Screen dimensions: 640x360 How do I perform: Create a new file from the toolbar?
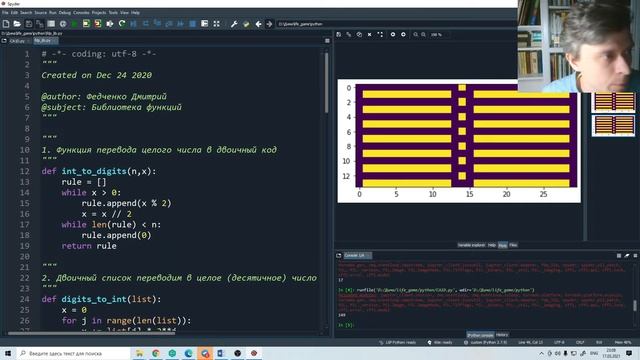[6, 24]
